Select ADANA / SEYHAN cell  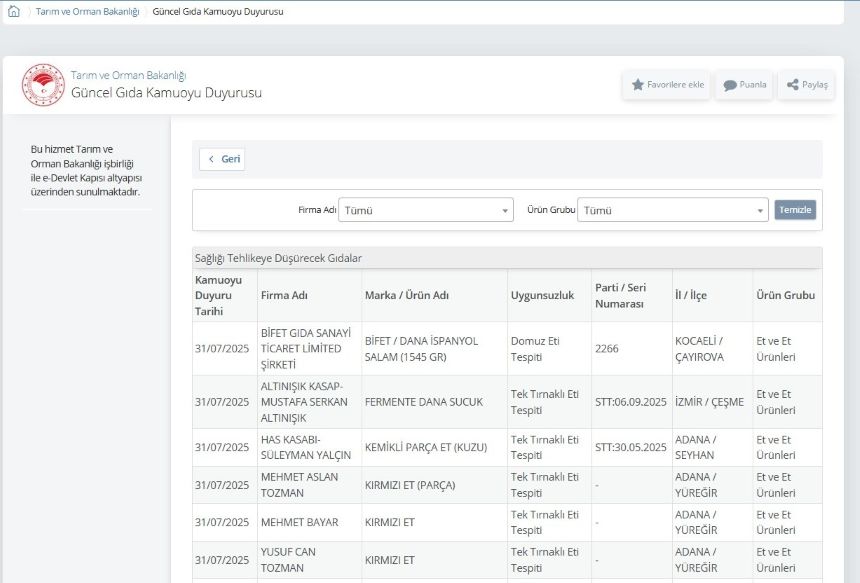[x=712, y=448]
